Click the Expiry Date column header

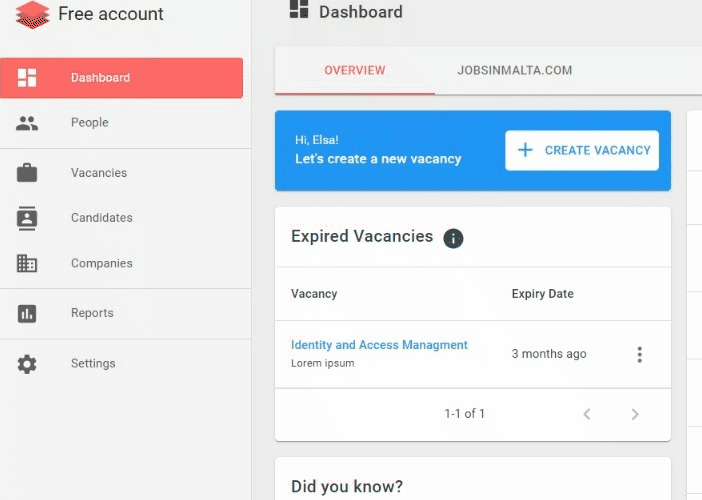[x=542, y=294]
